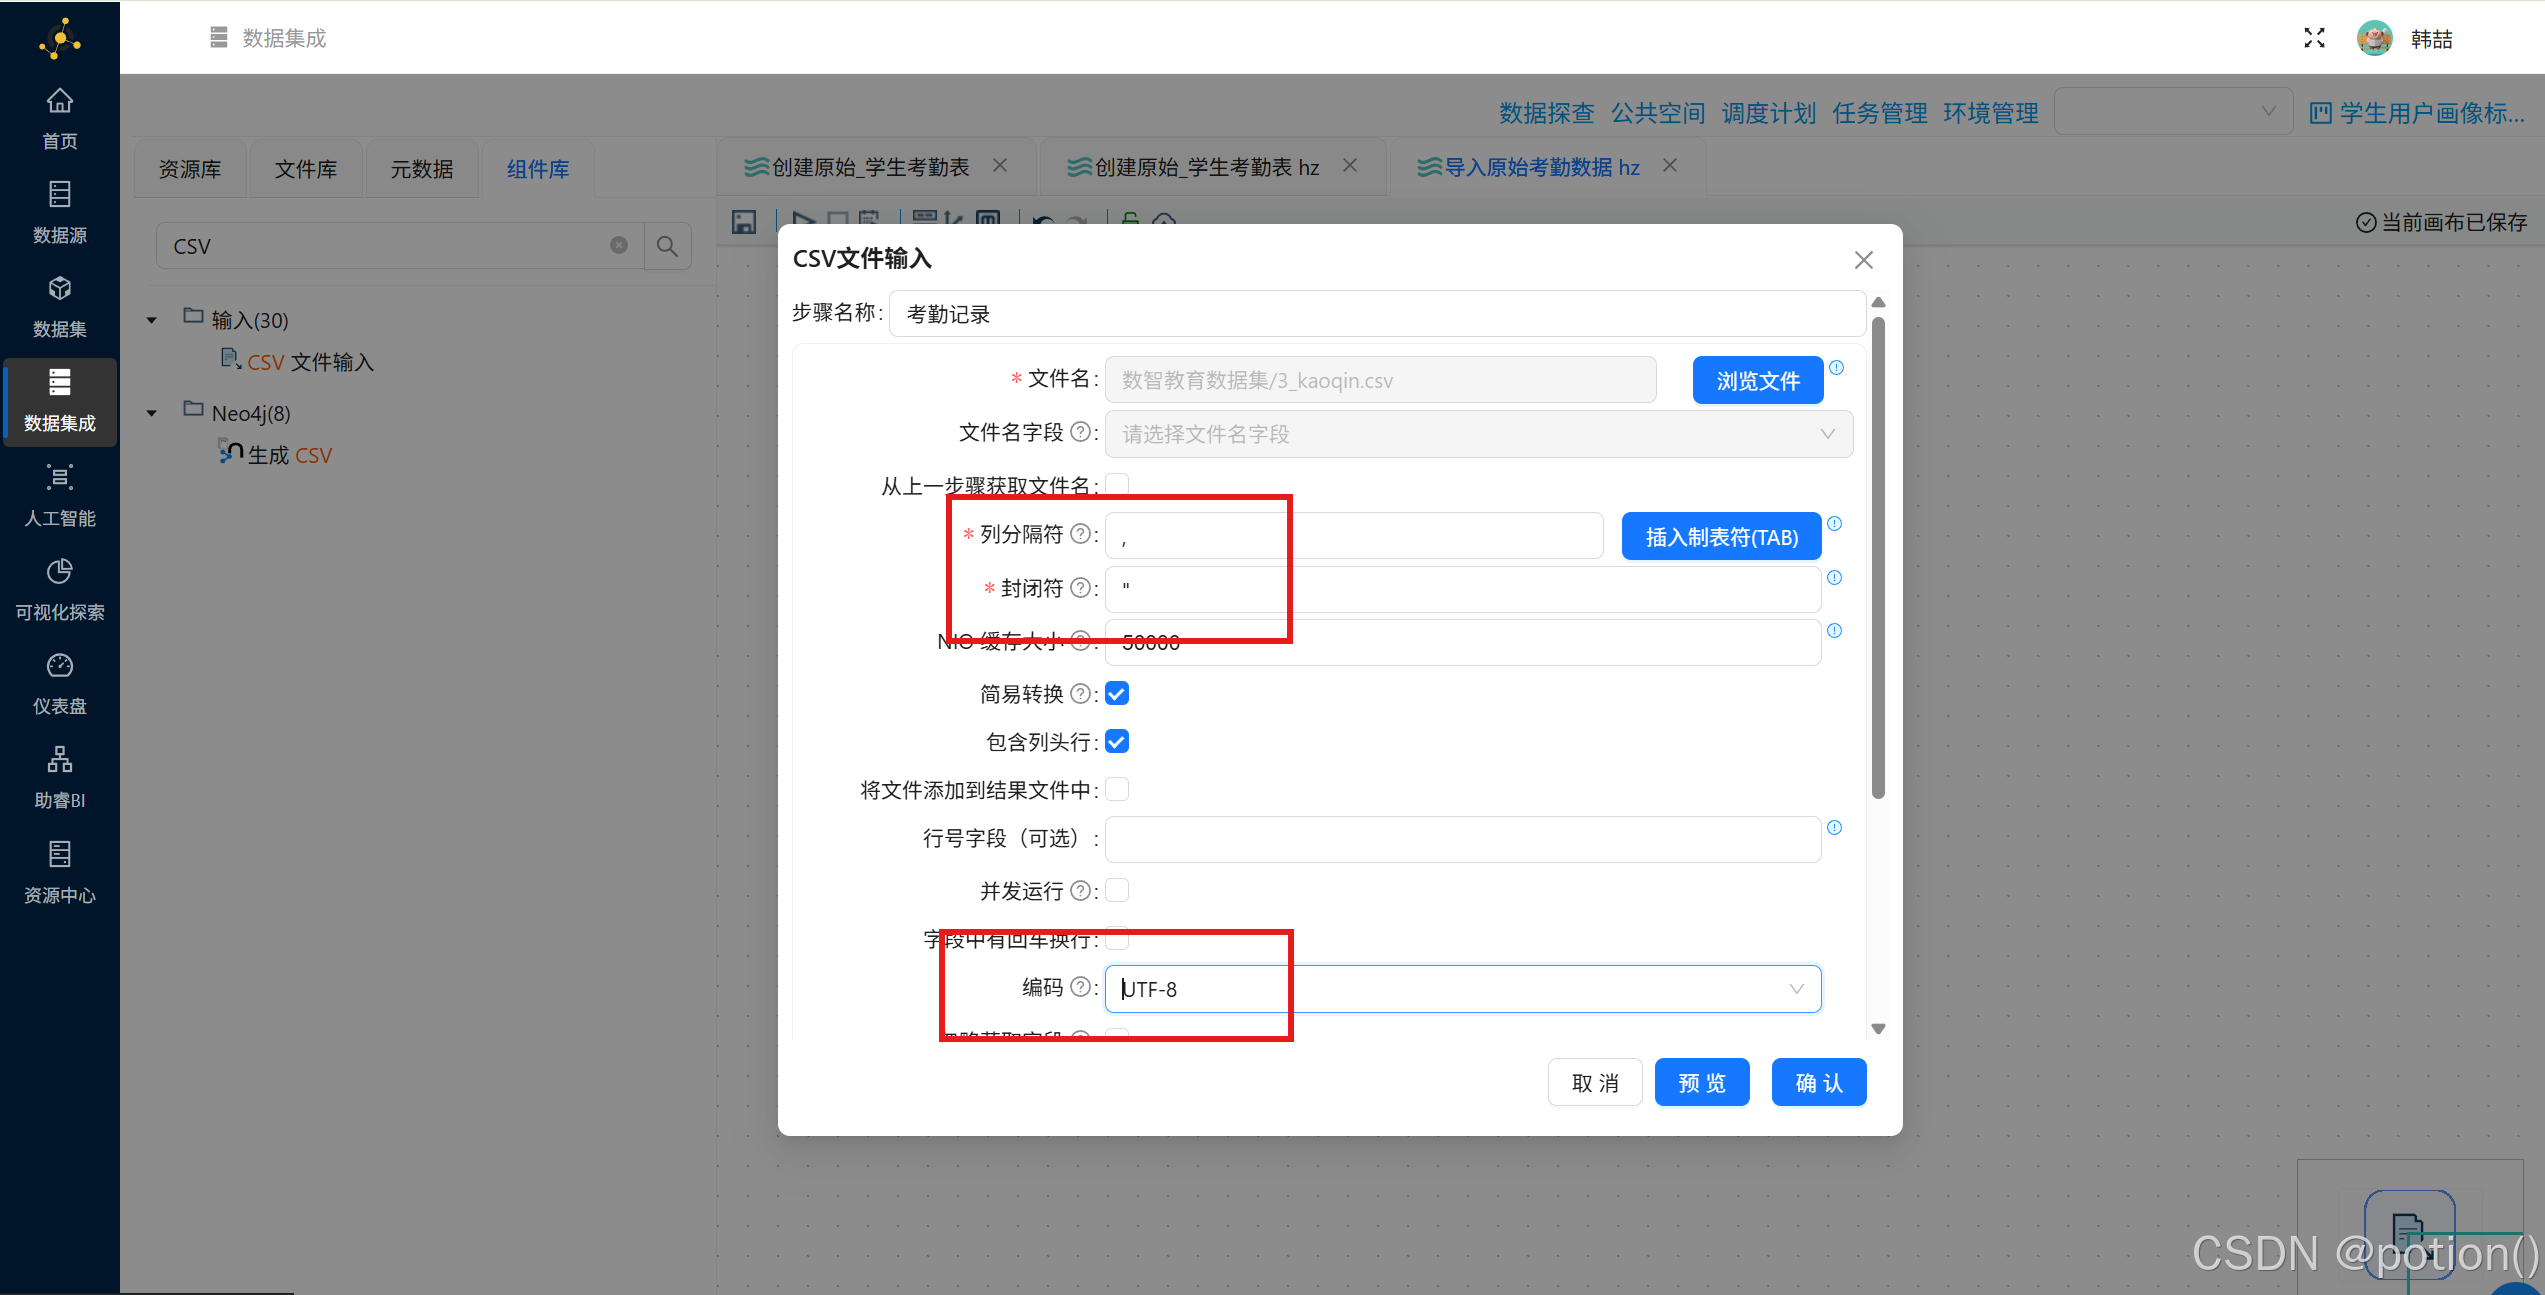This screenshot has width=2545, height=1295.
Task: Open the 人工智能 sidebar item
Action: click(x=60, y=495)
